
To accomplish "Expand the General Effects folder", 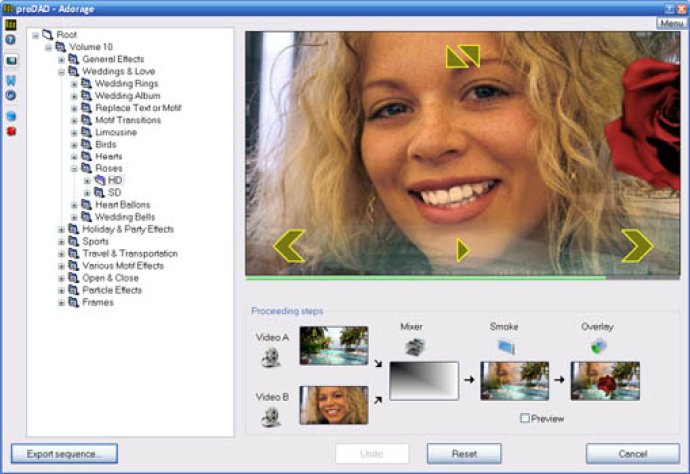I will pyautogui.click(x=62, y=59).
